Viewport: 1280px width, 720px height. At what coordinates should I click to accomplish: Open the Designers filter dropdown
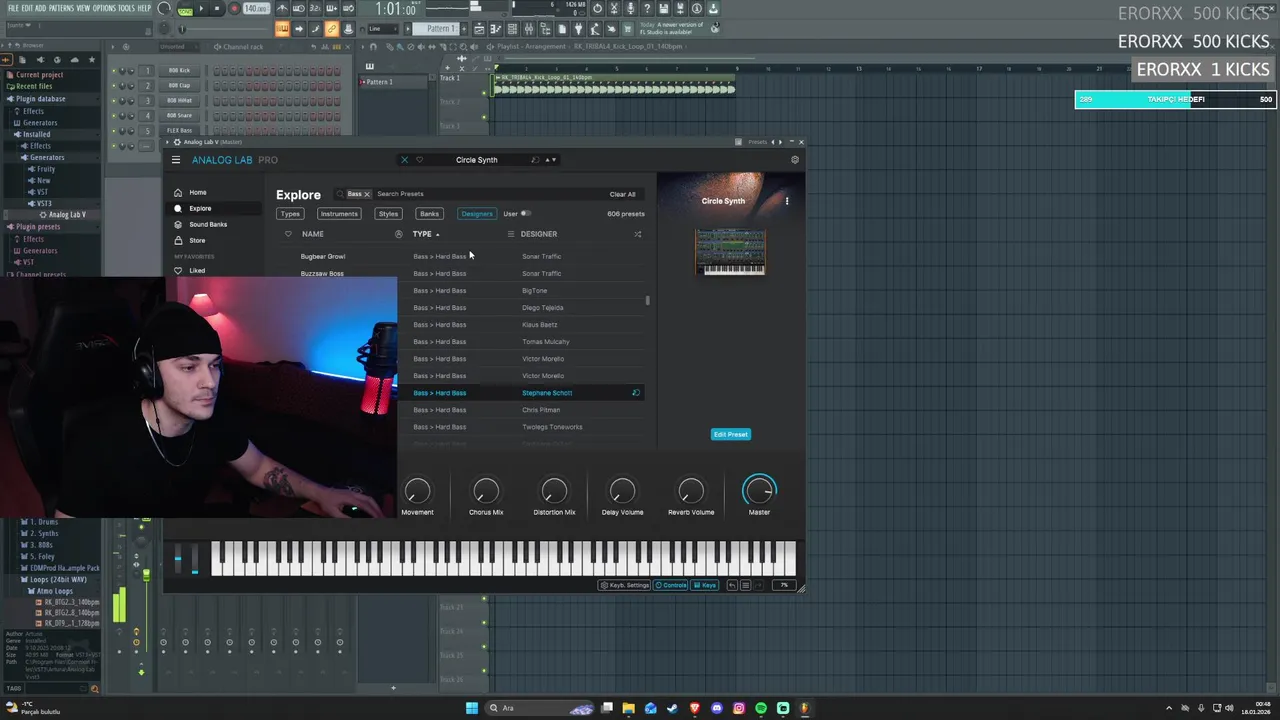coord(477,213)
